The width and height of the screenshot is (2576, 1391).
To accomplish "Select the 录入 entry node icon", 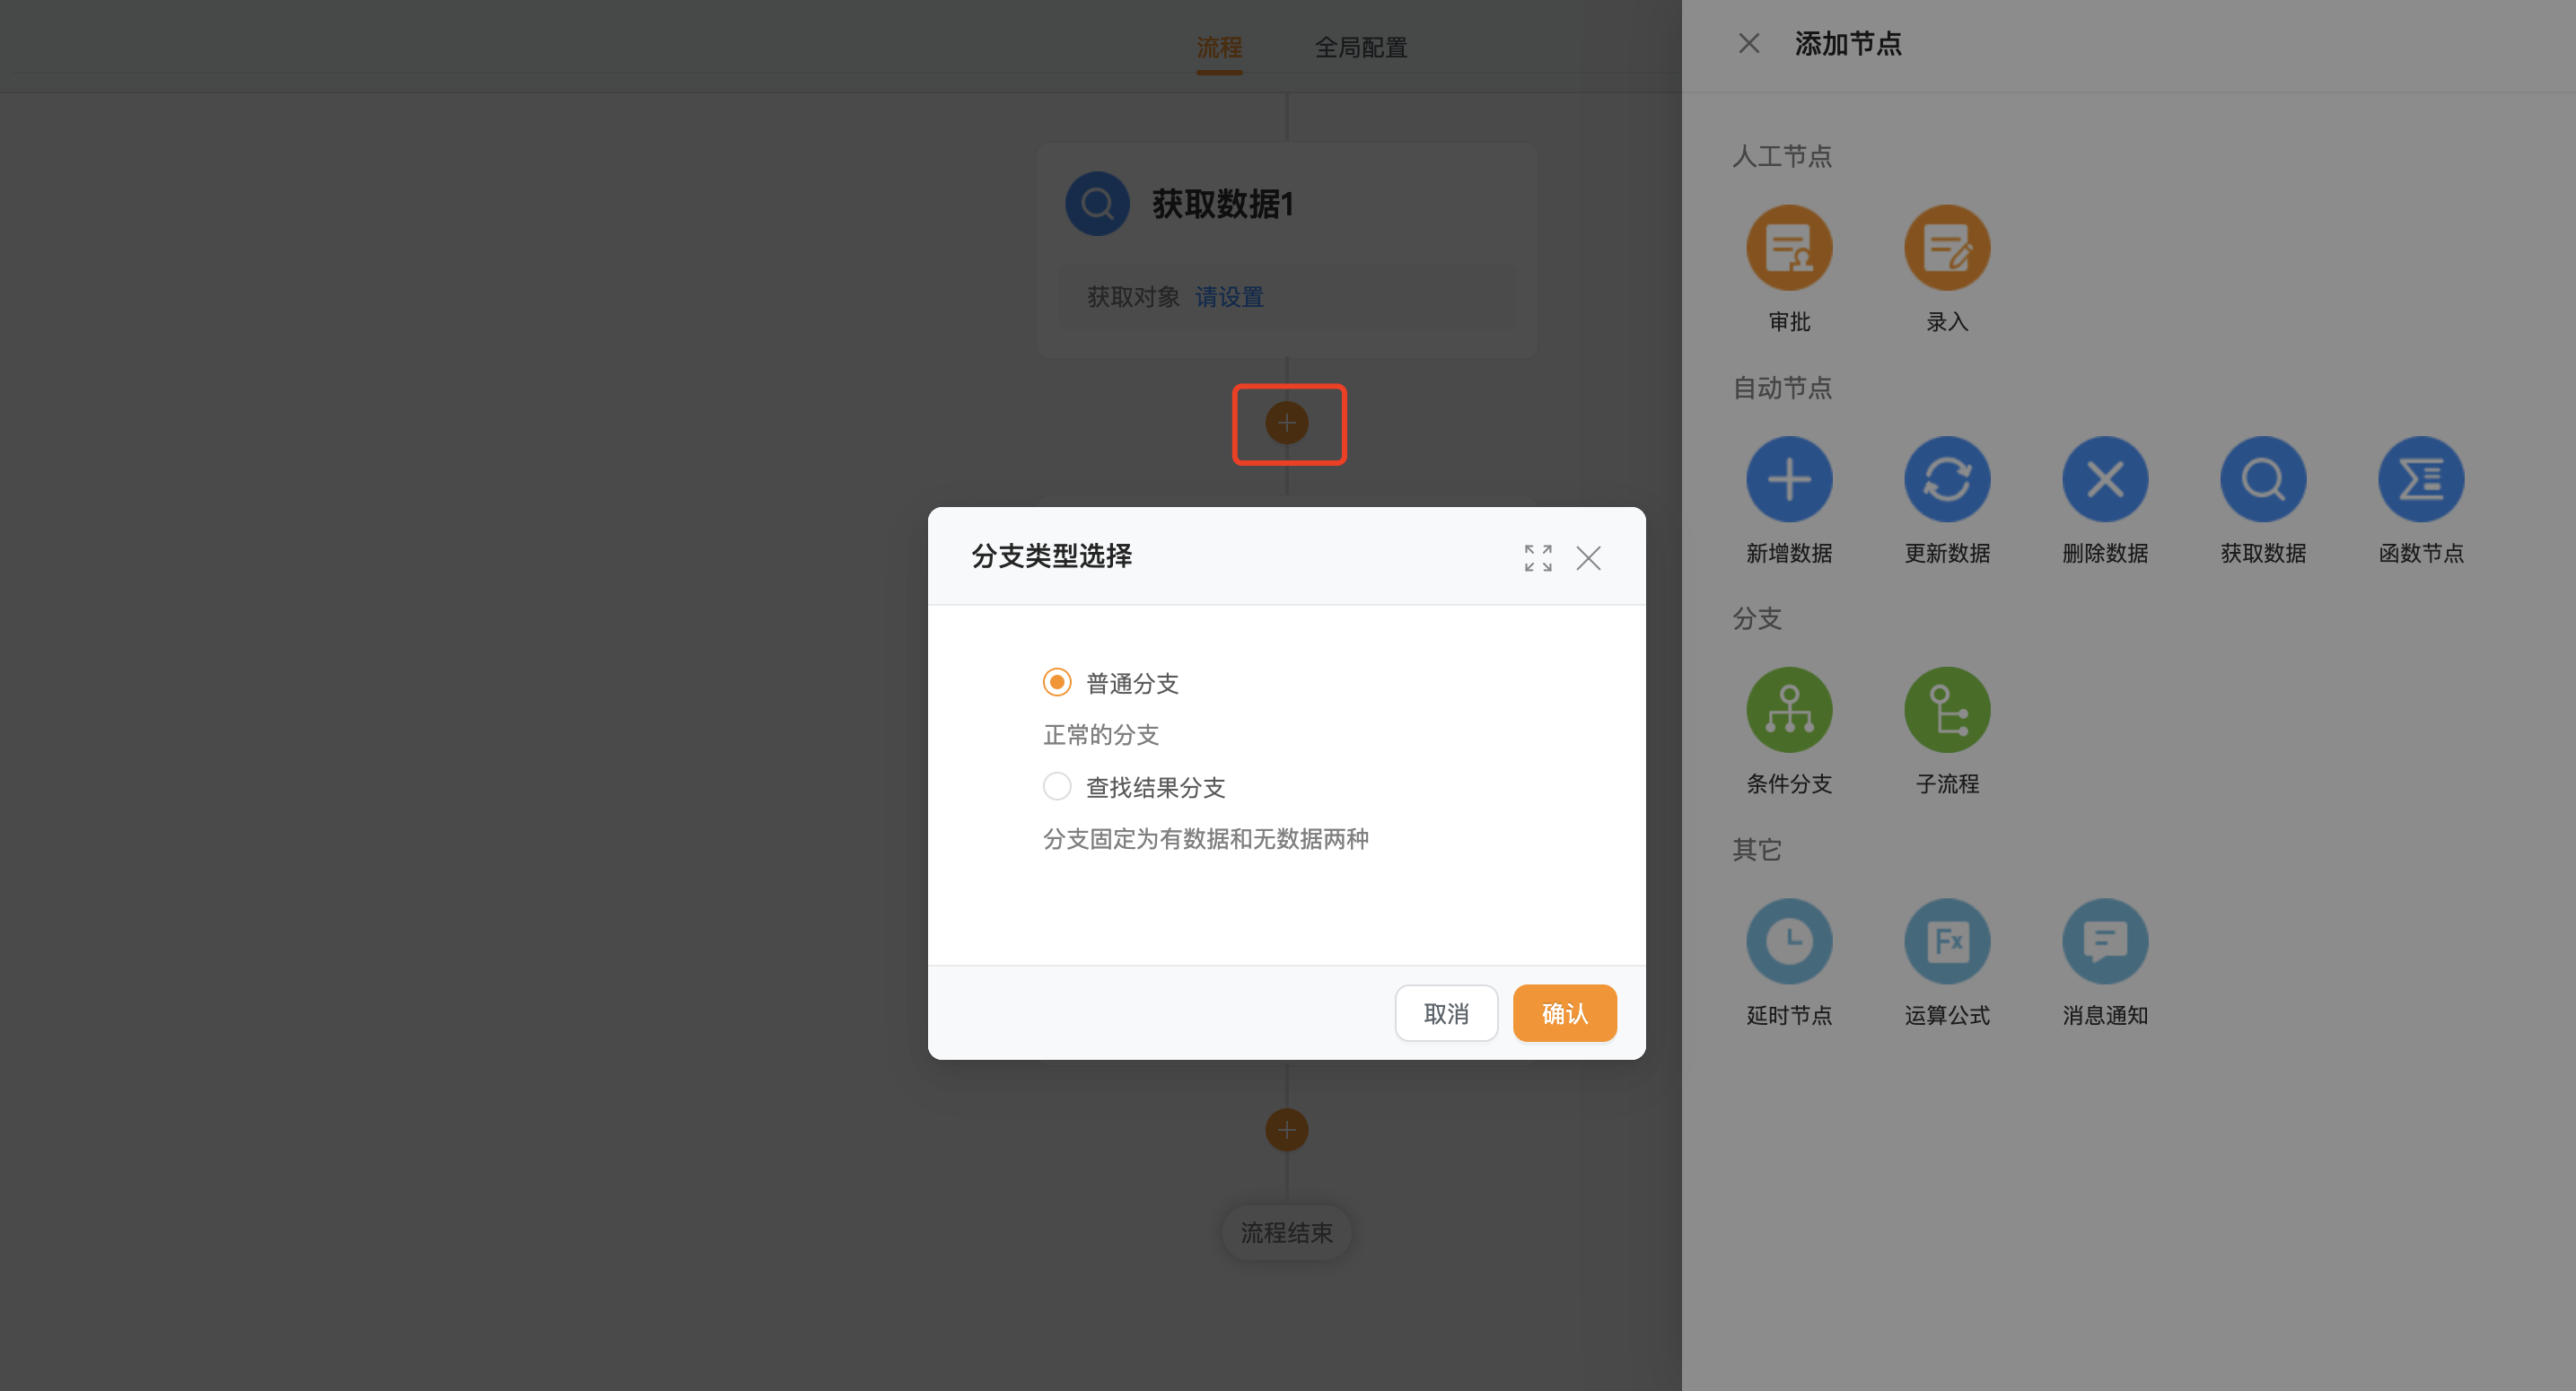I will 1947,248.
